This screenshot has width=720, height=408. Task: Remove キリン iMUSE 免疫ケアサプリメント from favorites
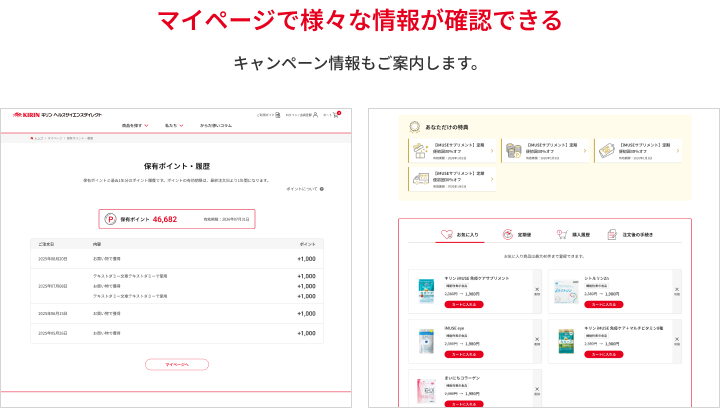[537, 291]
